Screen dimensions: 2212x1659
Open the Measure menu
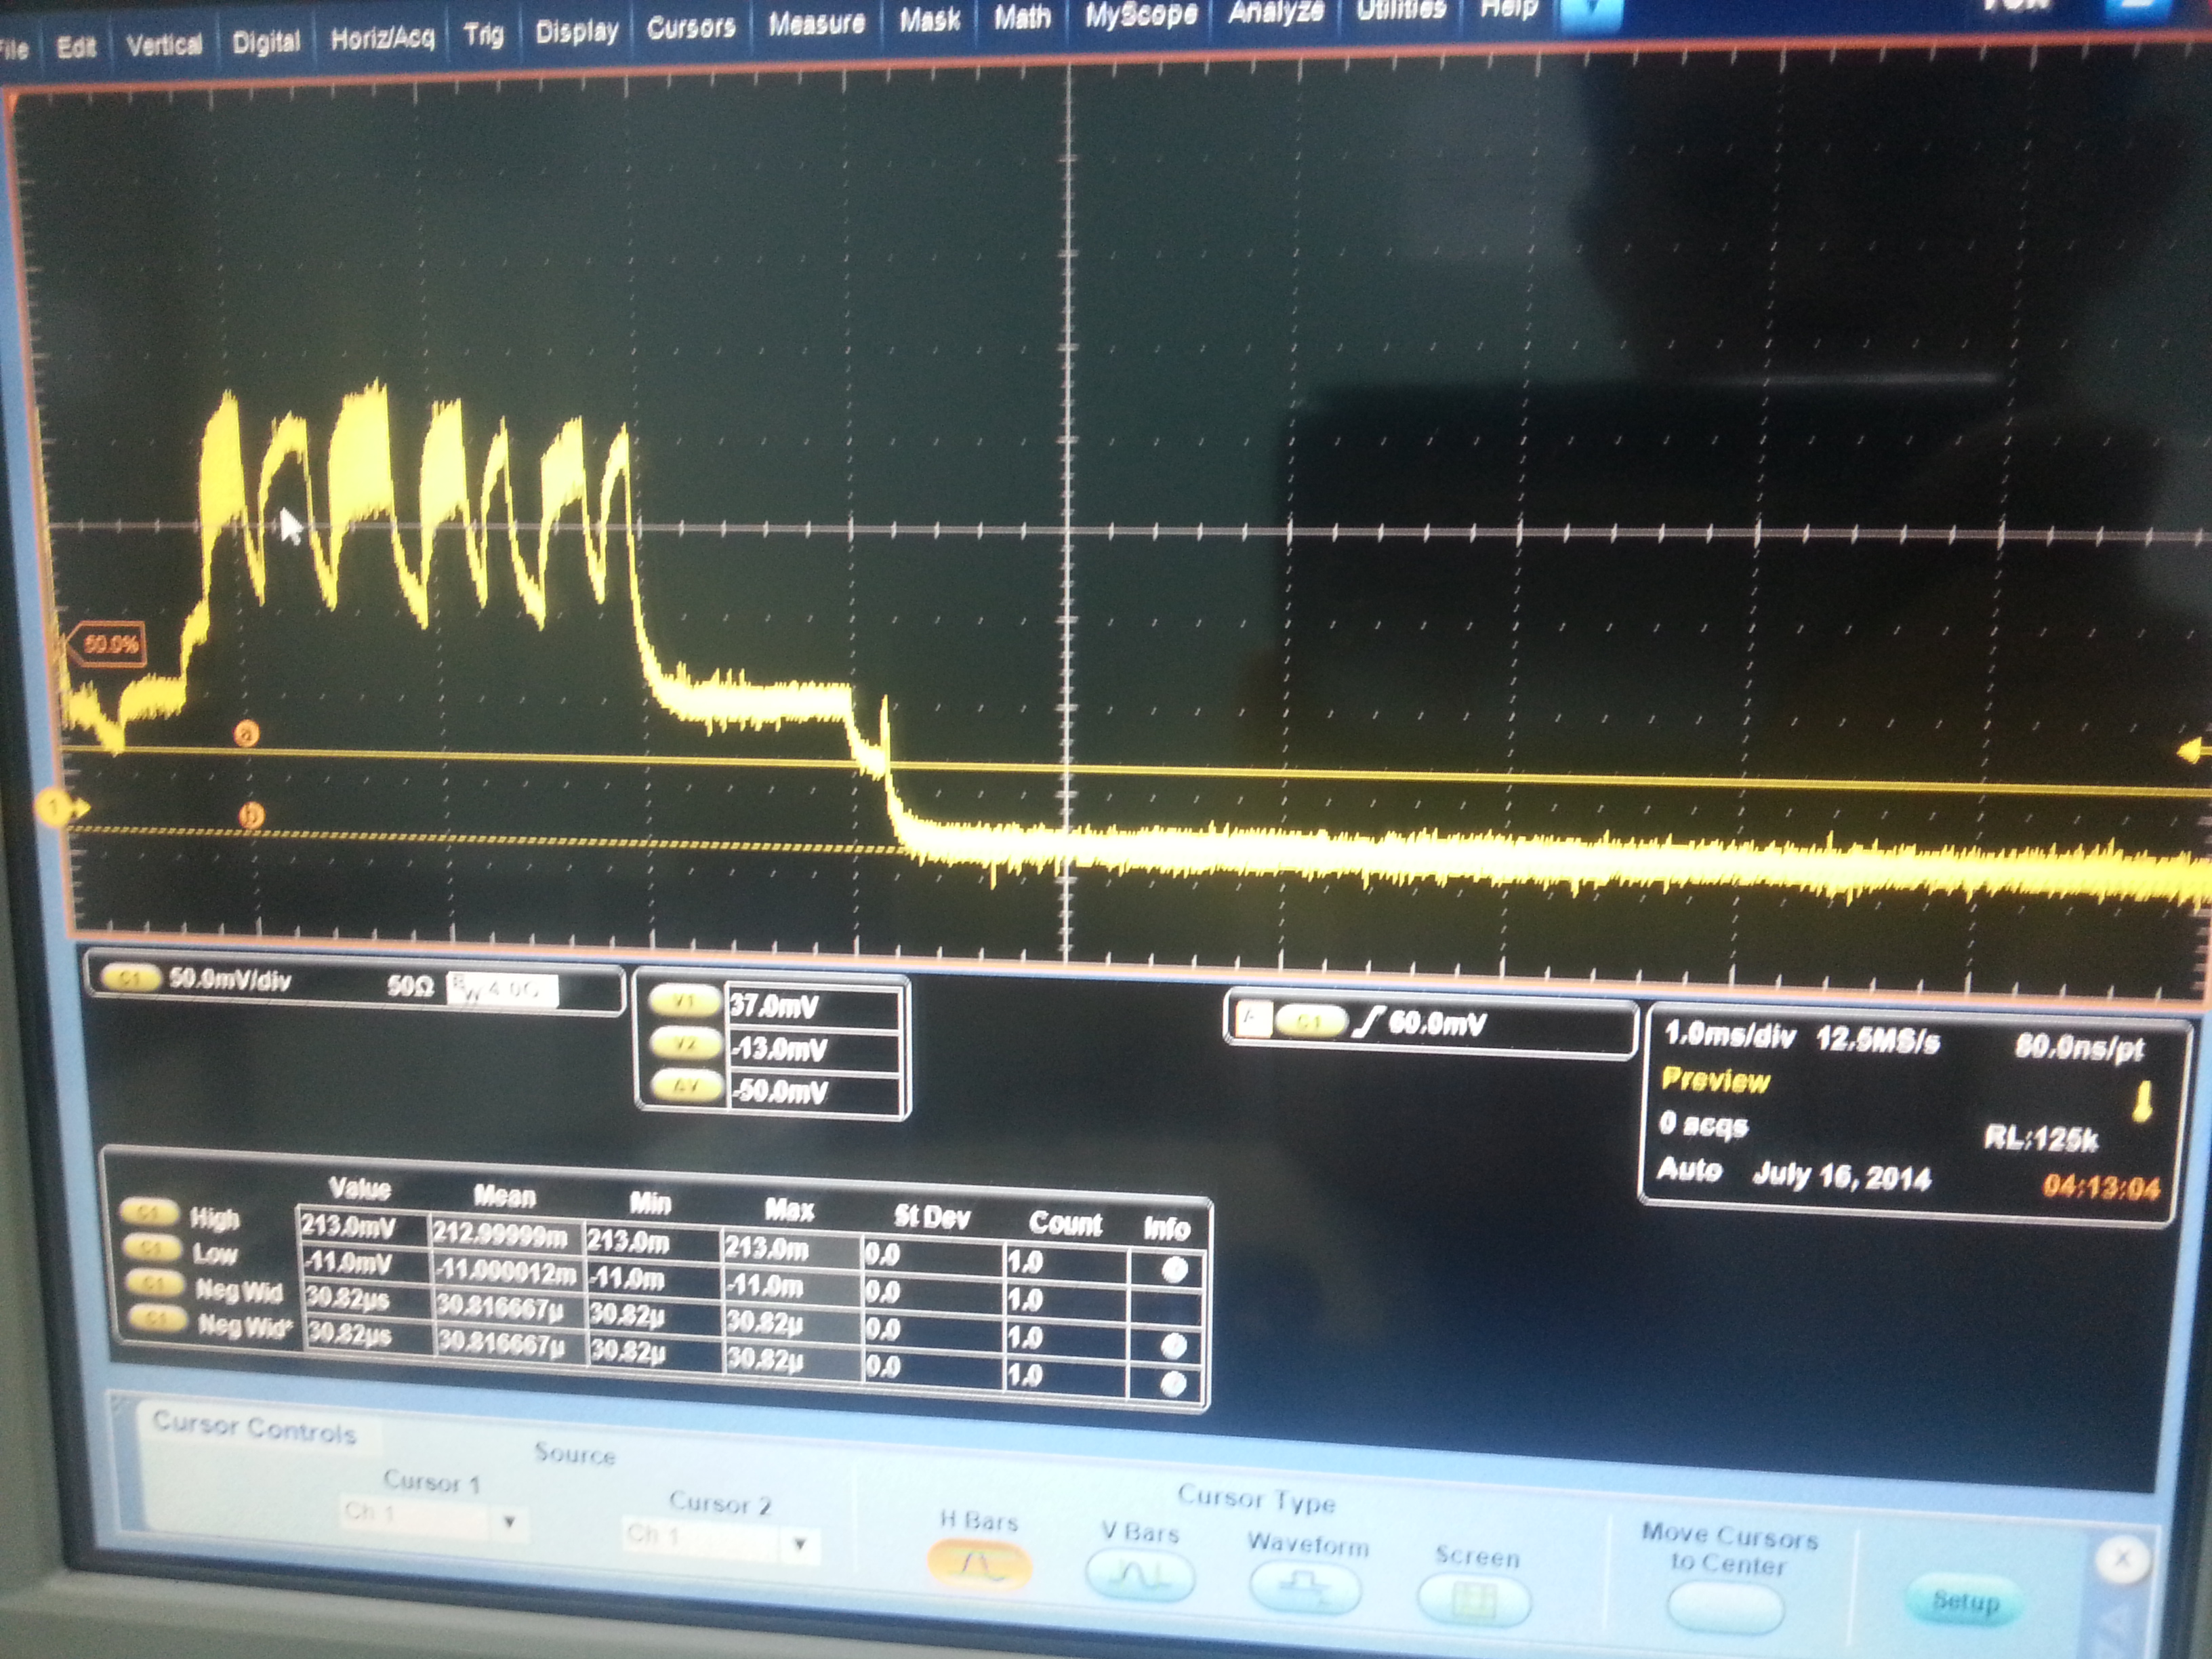pyautogui.click(x=816, y=24)
